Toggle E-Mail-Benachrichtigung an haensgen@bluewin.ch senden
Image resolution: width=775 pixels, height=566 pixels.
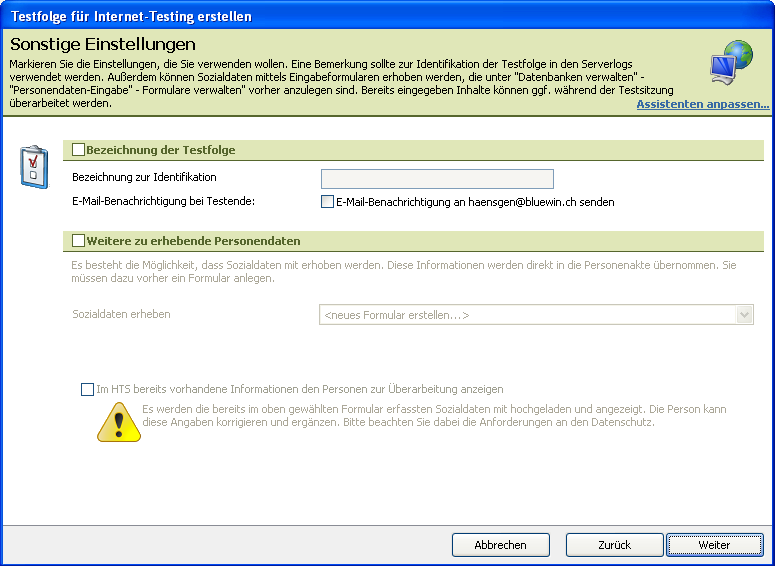(327, 202)
